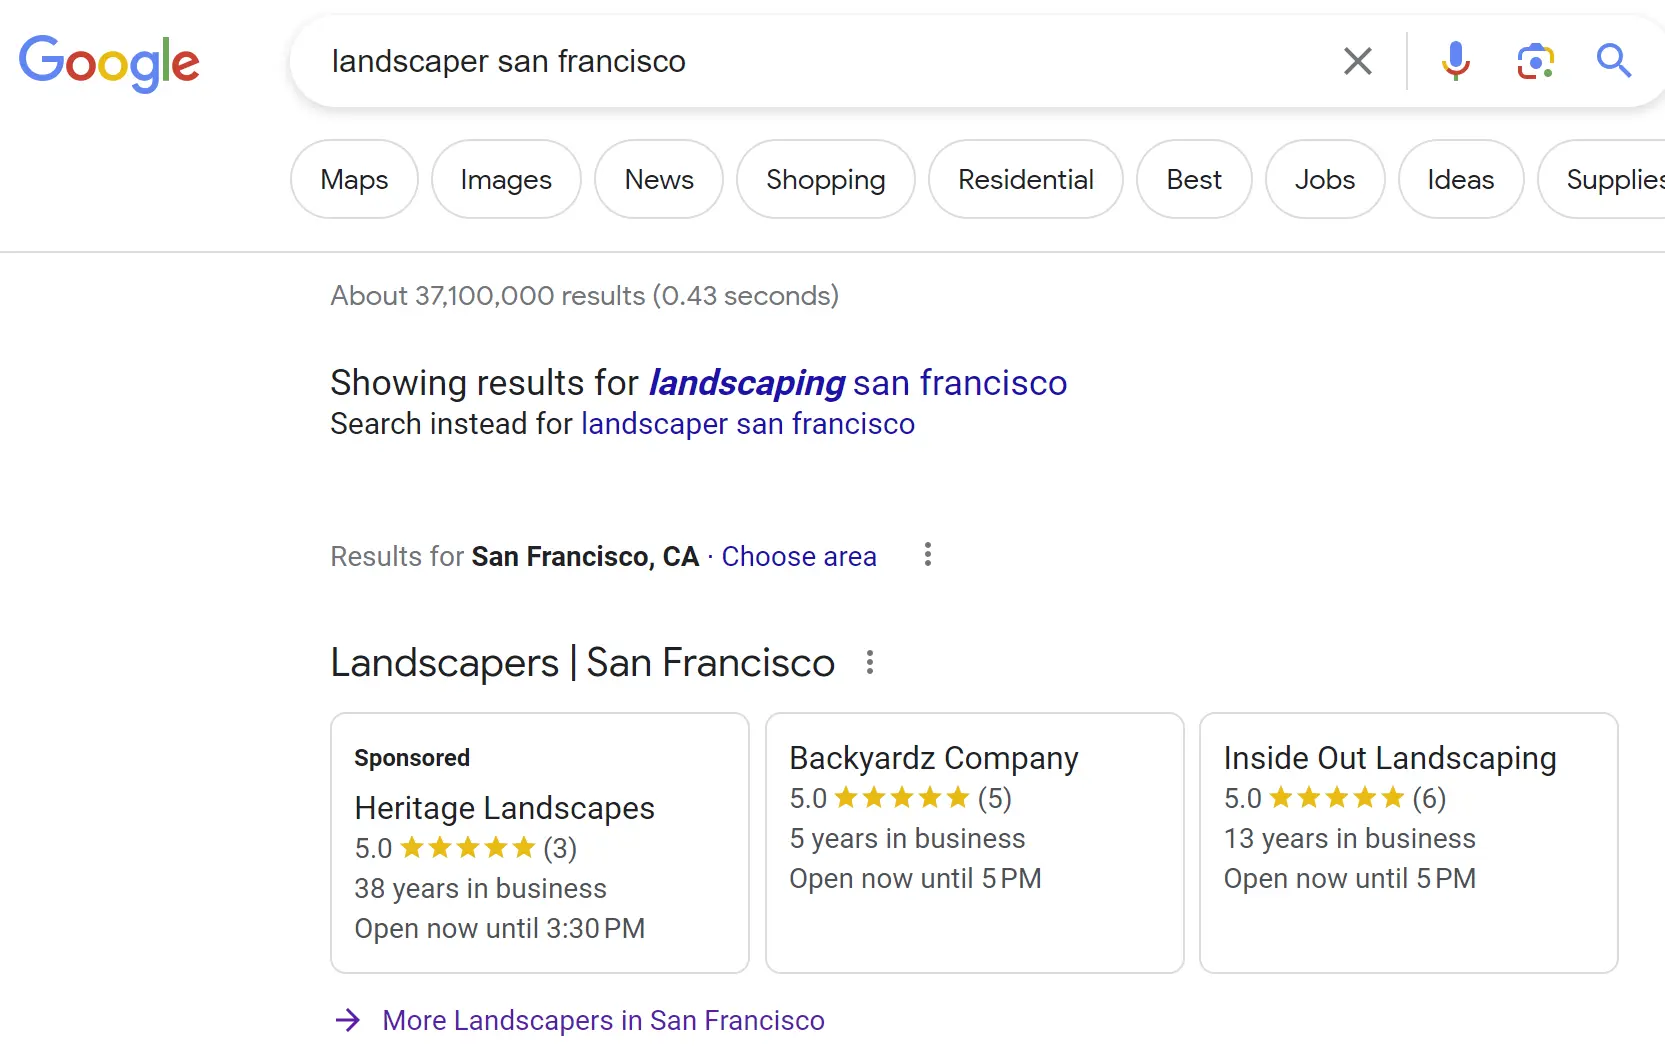Open the Backyardz Company listing

933,758
